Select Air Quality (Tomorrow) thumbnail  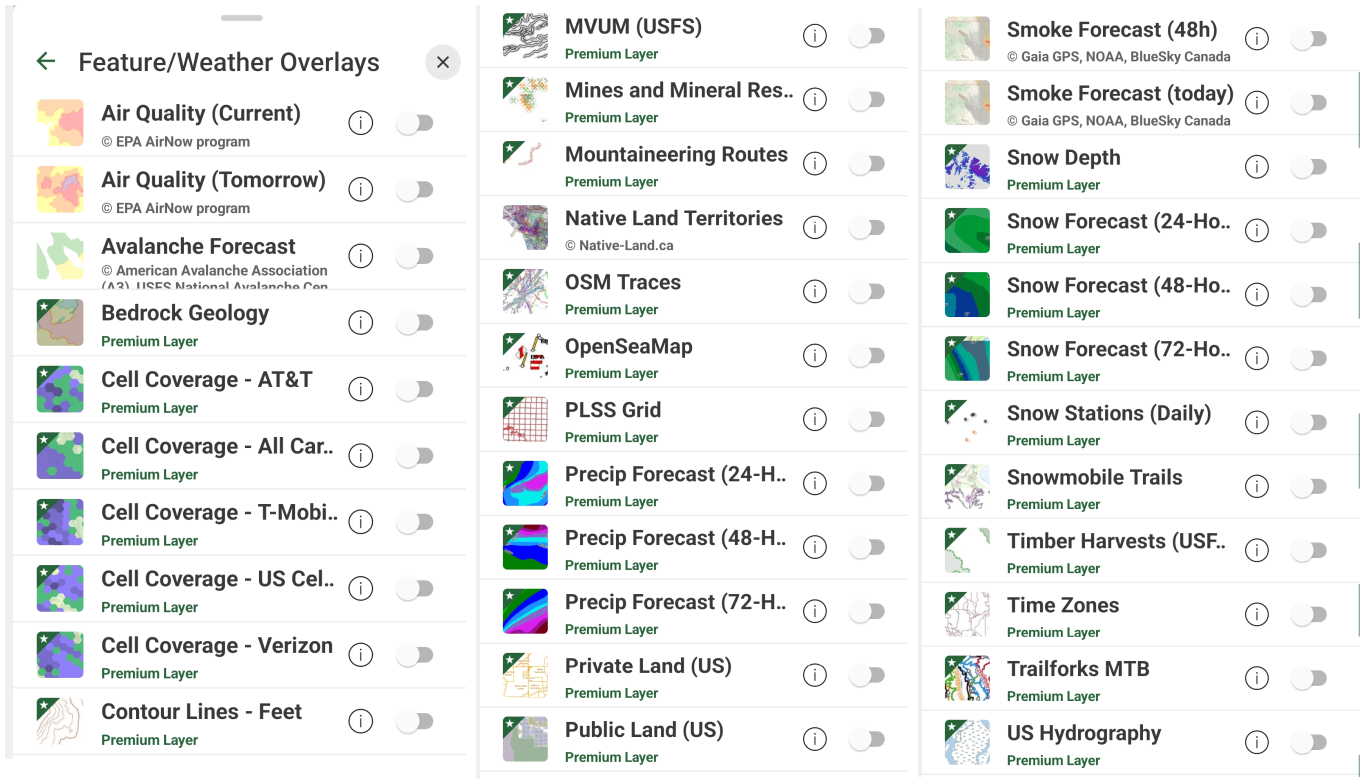coord(60,190)
